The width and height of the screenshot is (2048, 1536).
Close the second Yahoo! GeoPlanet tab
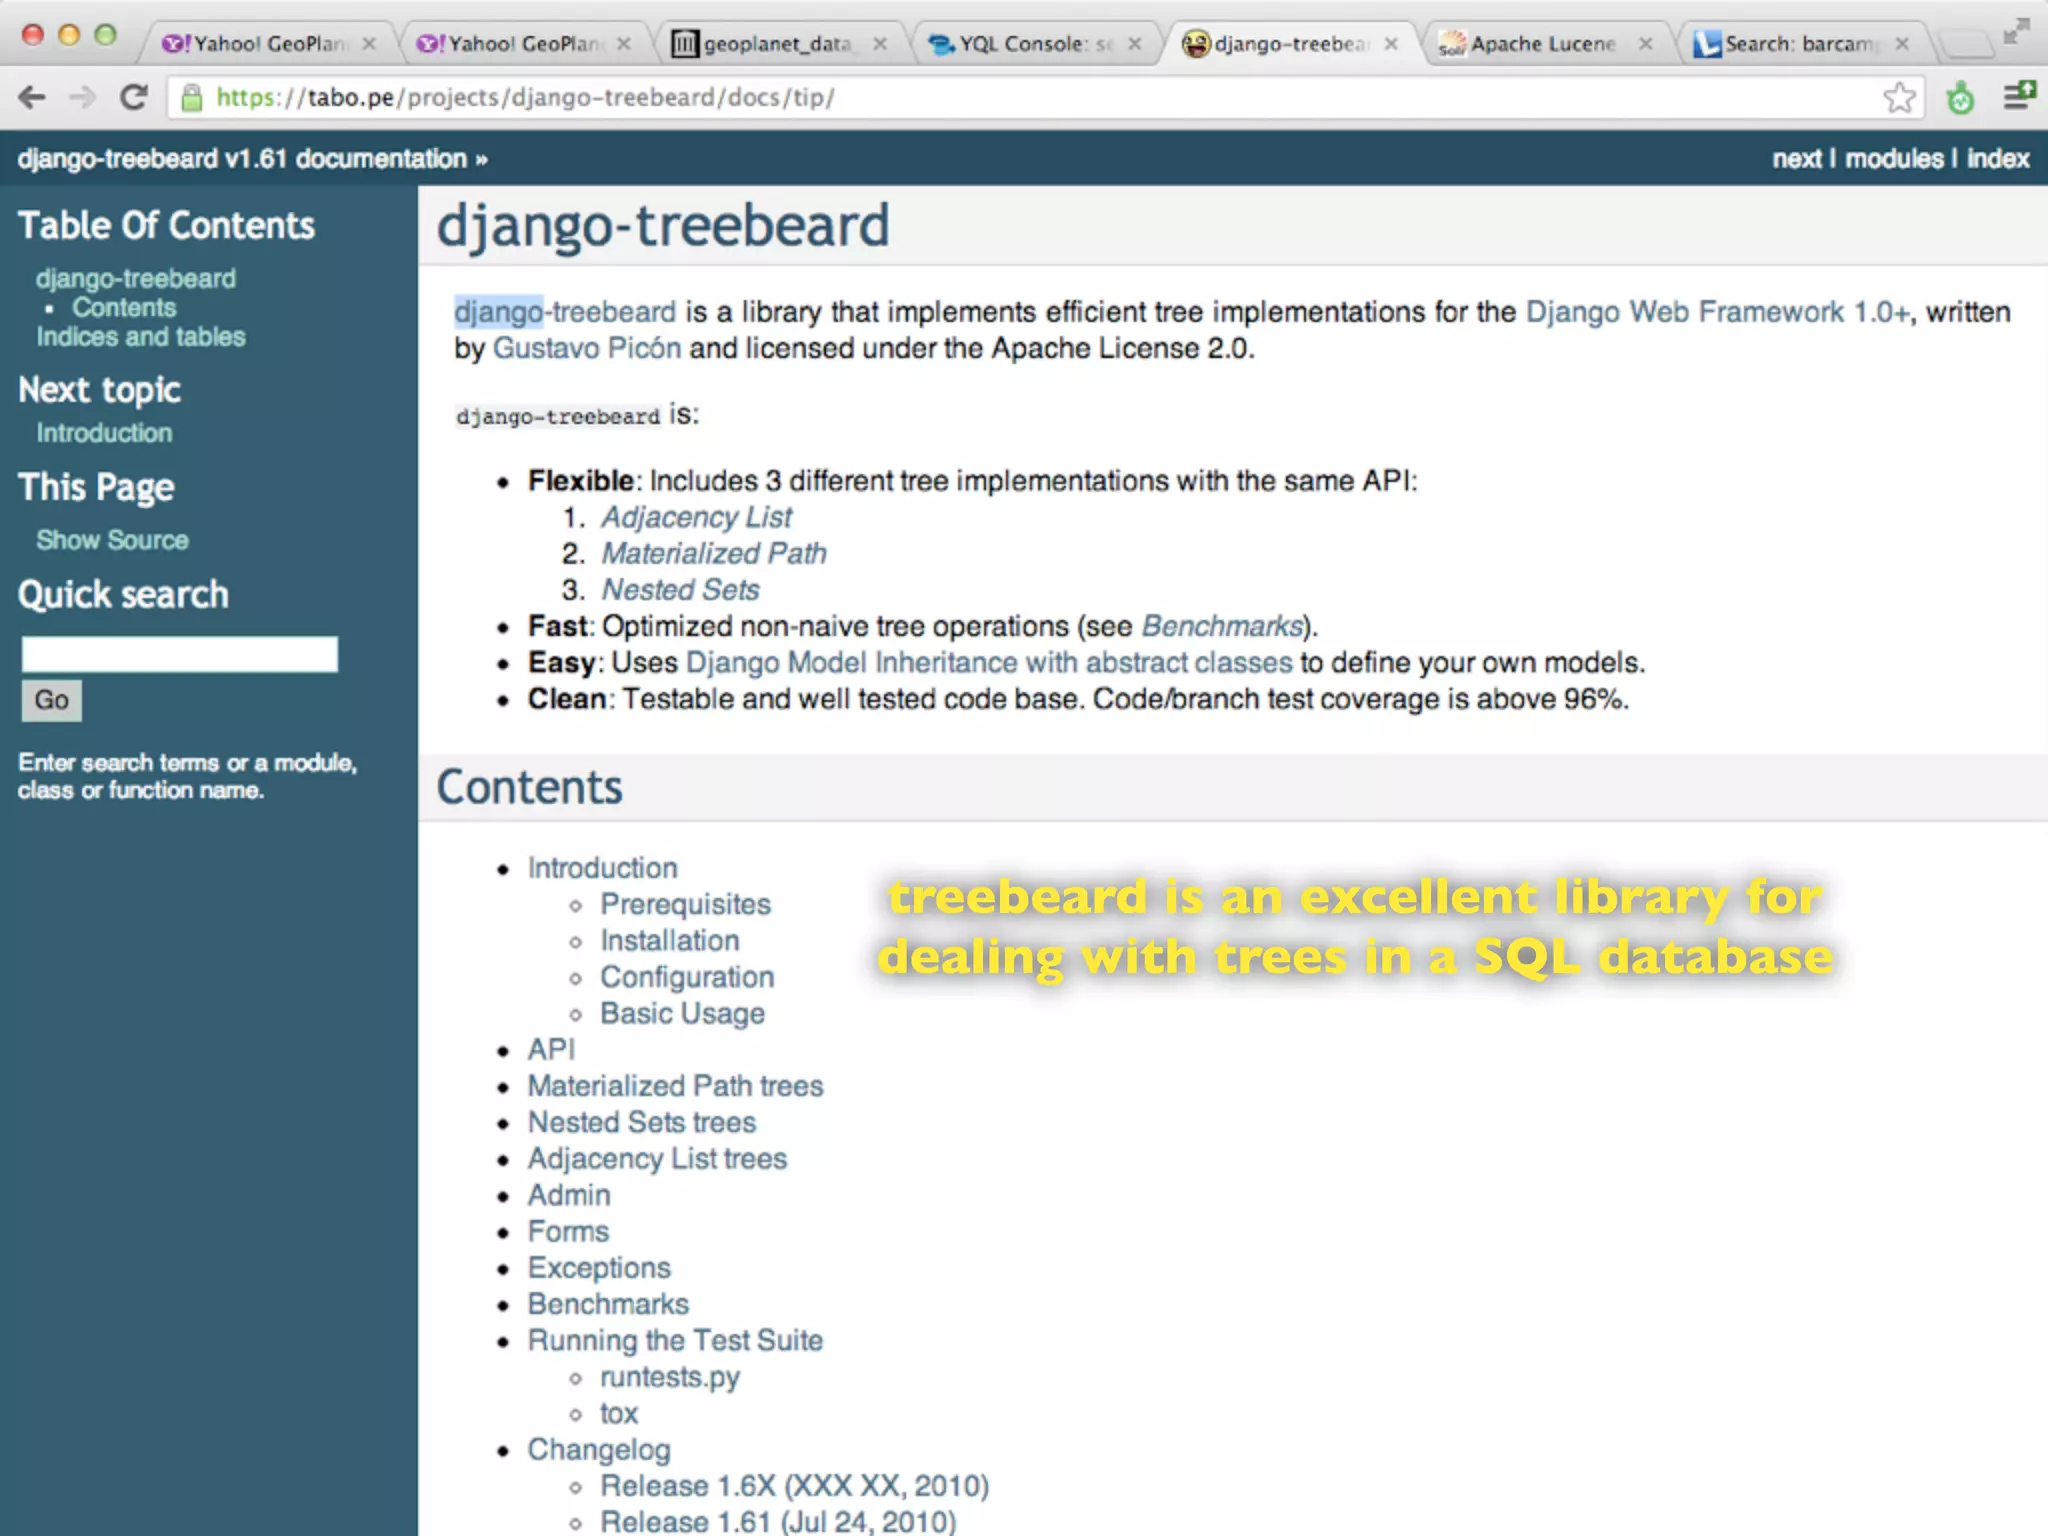point(624,44)
